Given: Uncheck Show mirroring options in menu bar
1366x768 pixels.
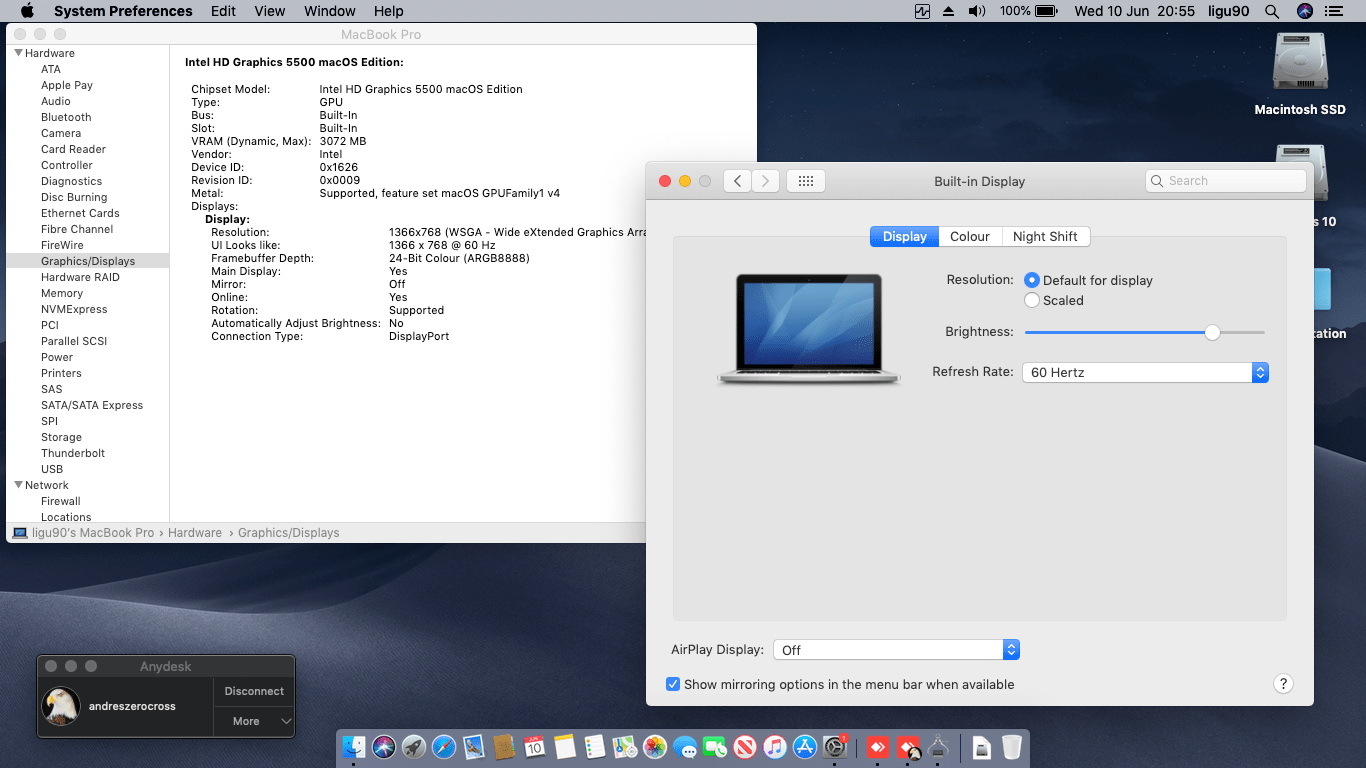Looking at the screenshot, I should [x=673, y=684].
